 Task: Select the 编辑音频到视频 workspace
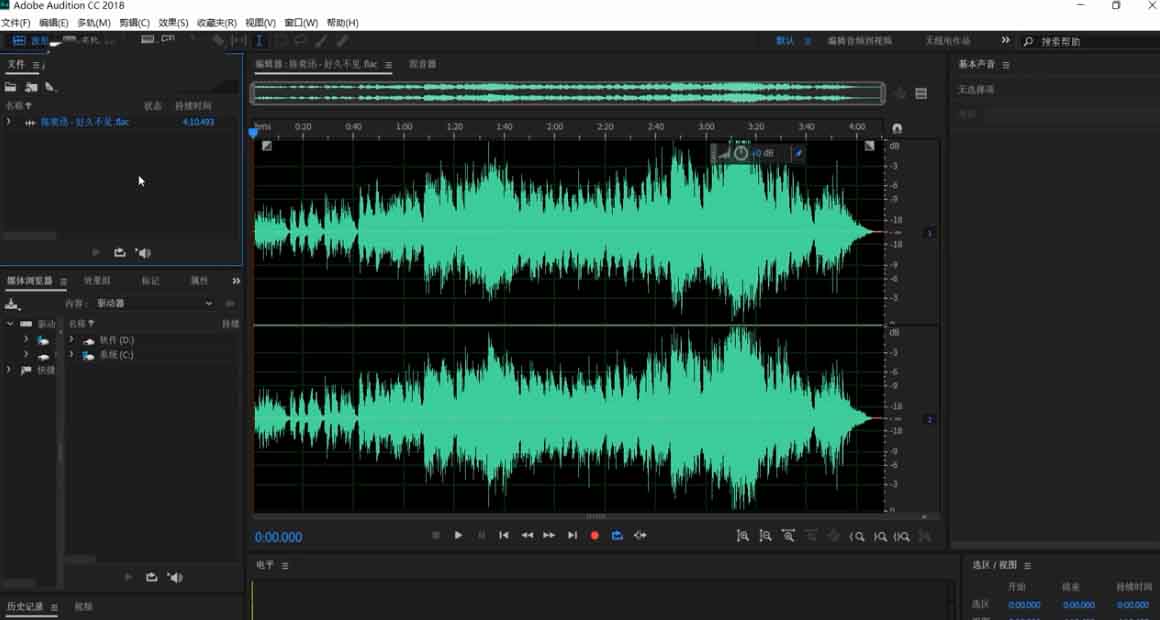pyautogui.click(x=859, y=41)
